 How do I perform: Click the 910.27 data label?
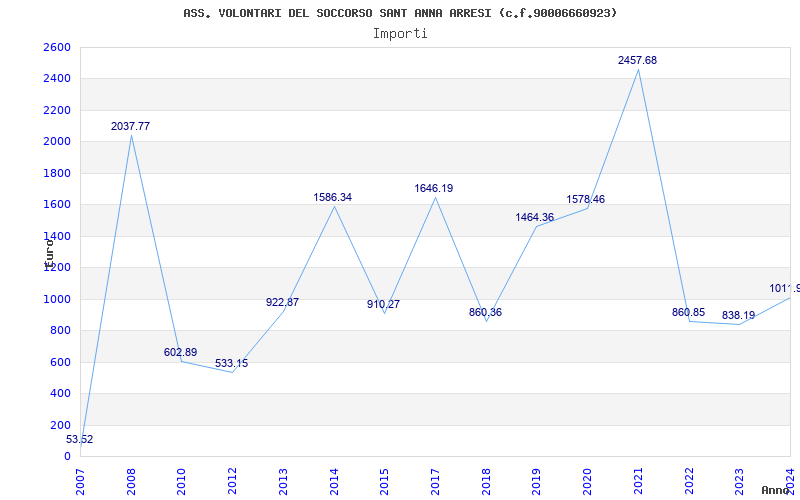tap(384, 305)
